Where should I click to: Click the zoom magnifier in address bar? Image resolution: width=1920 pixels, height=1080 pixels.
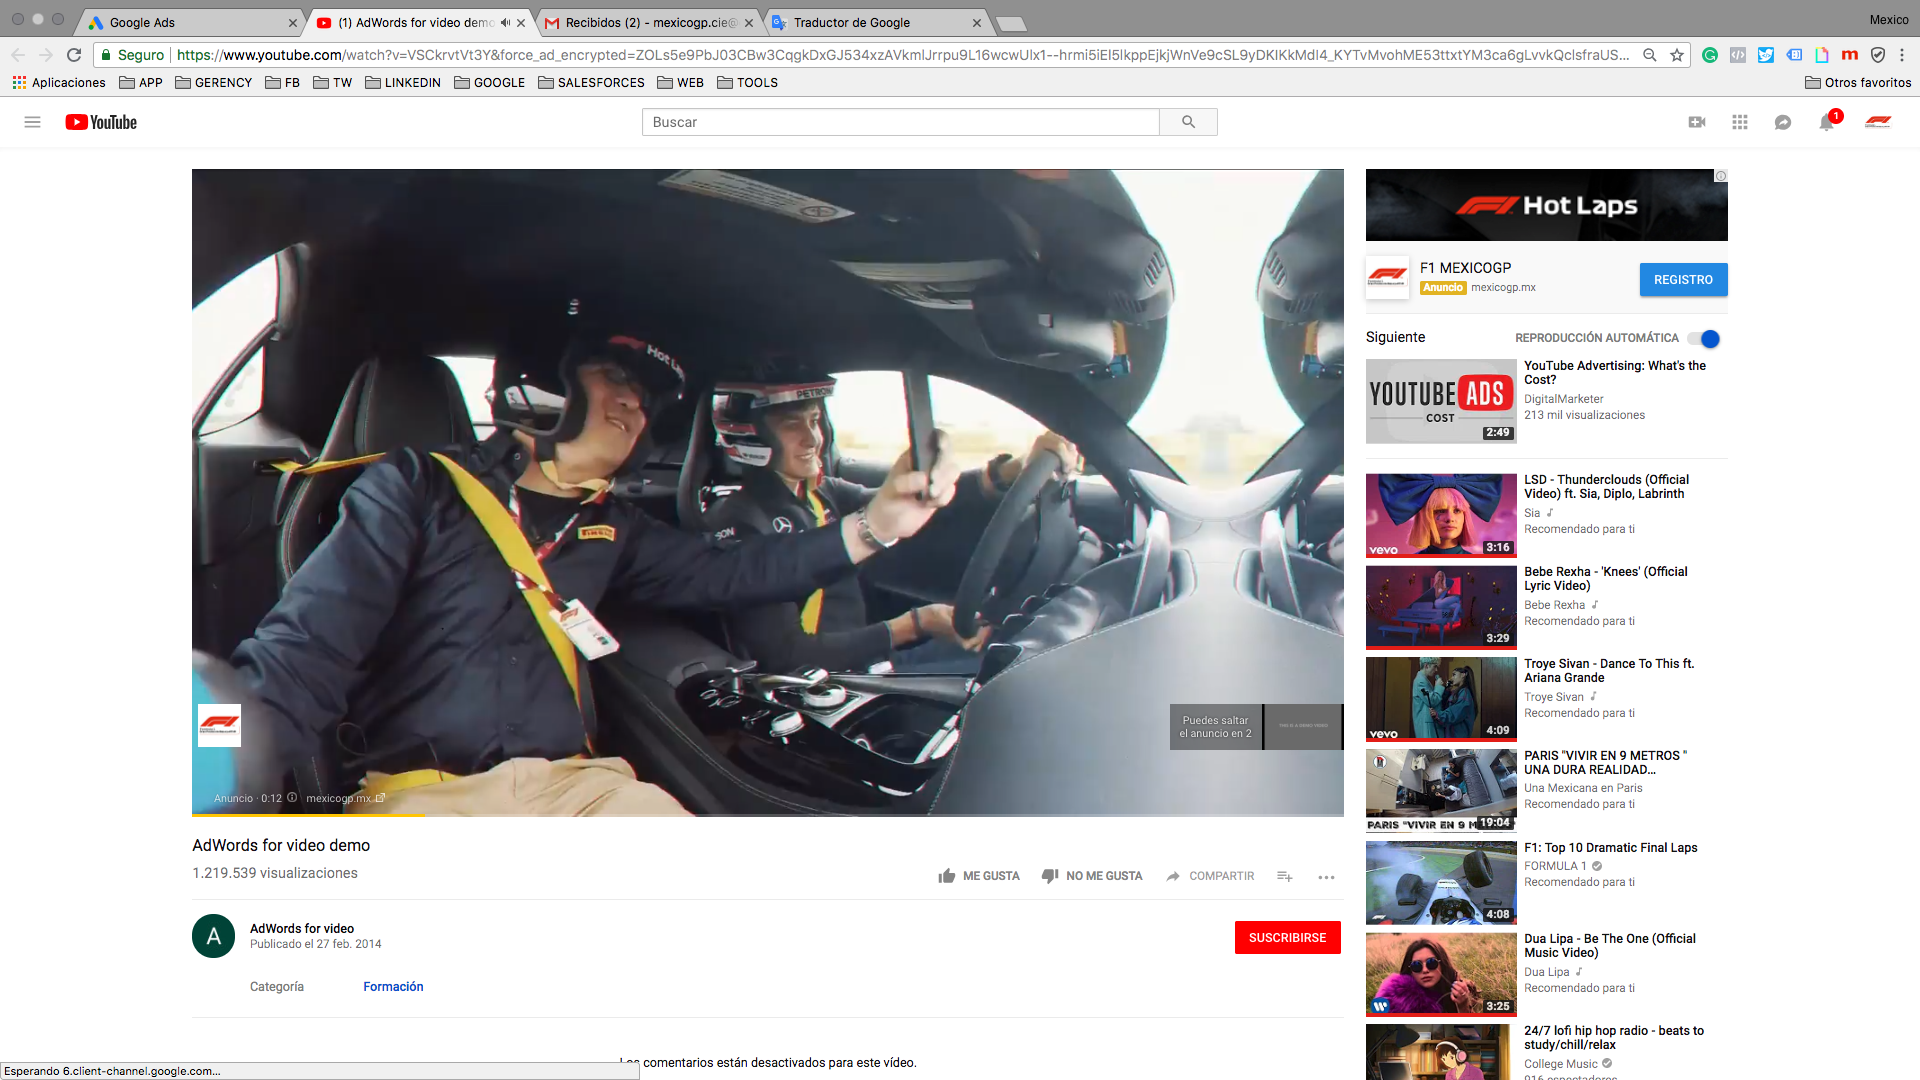point(1650,55)
